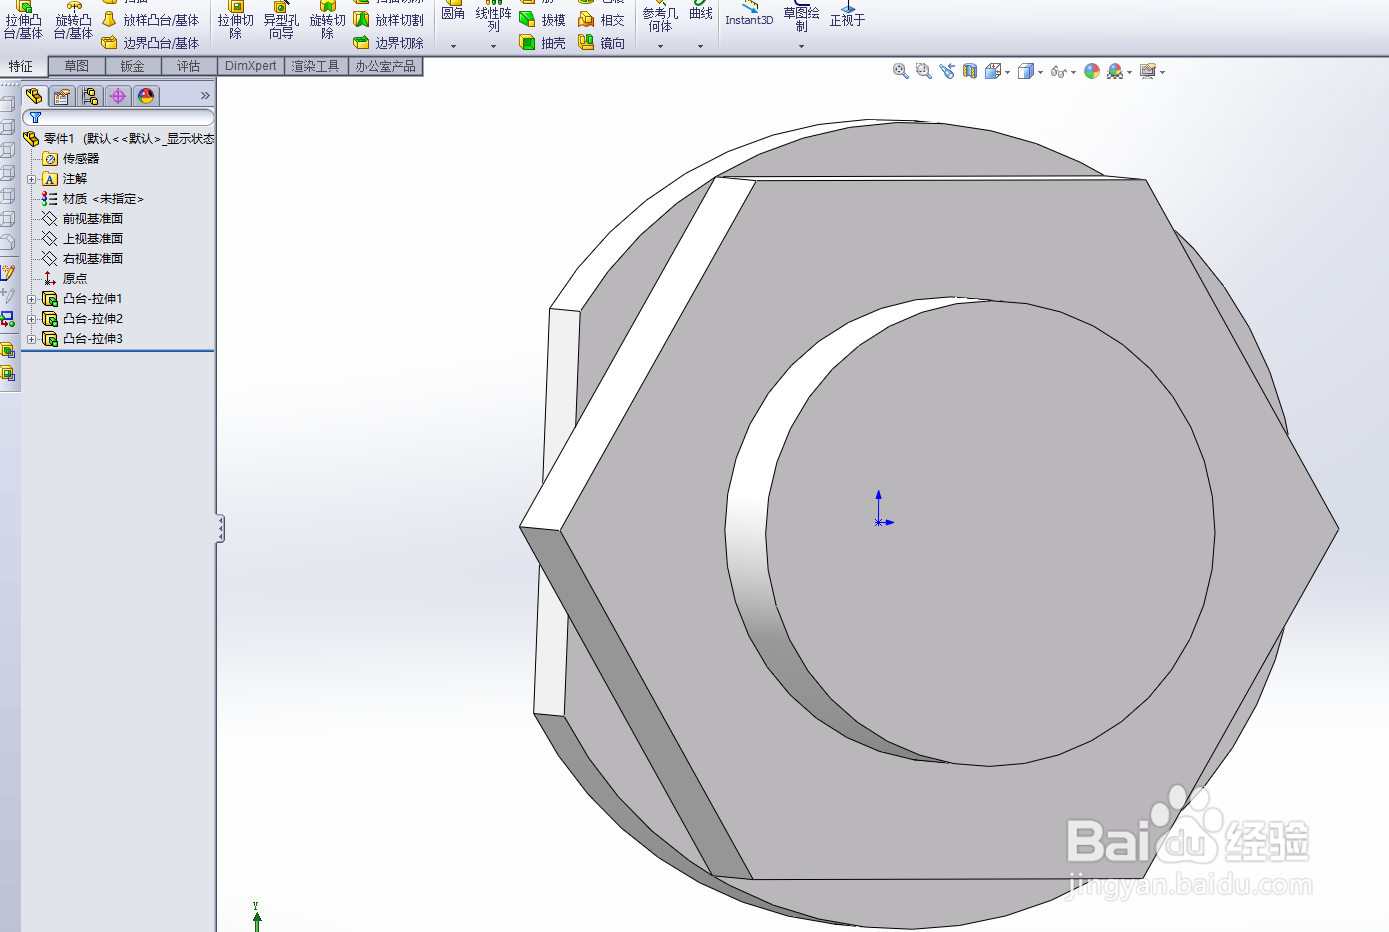
Task: Click 放样切割 lofted cut tool
Action: [x=389, y=20]
